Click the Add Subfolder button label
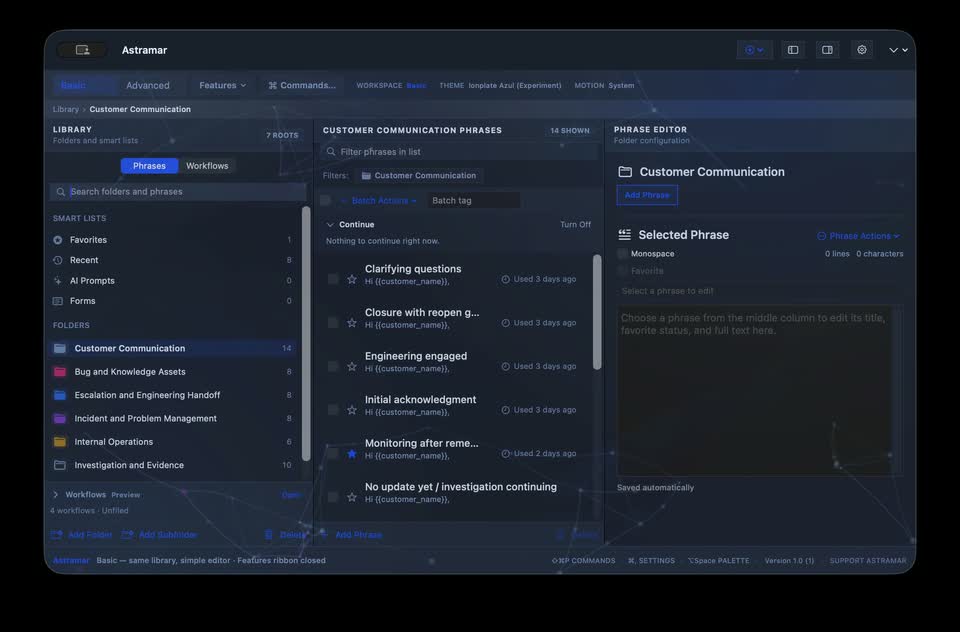The width and height of the screenshot is (960, 632). pos(168,535)
